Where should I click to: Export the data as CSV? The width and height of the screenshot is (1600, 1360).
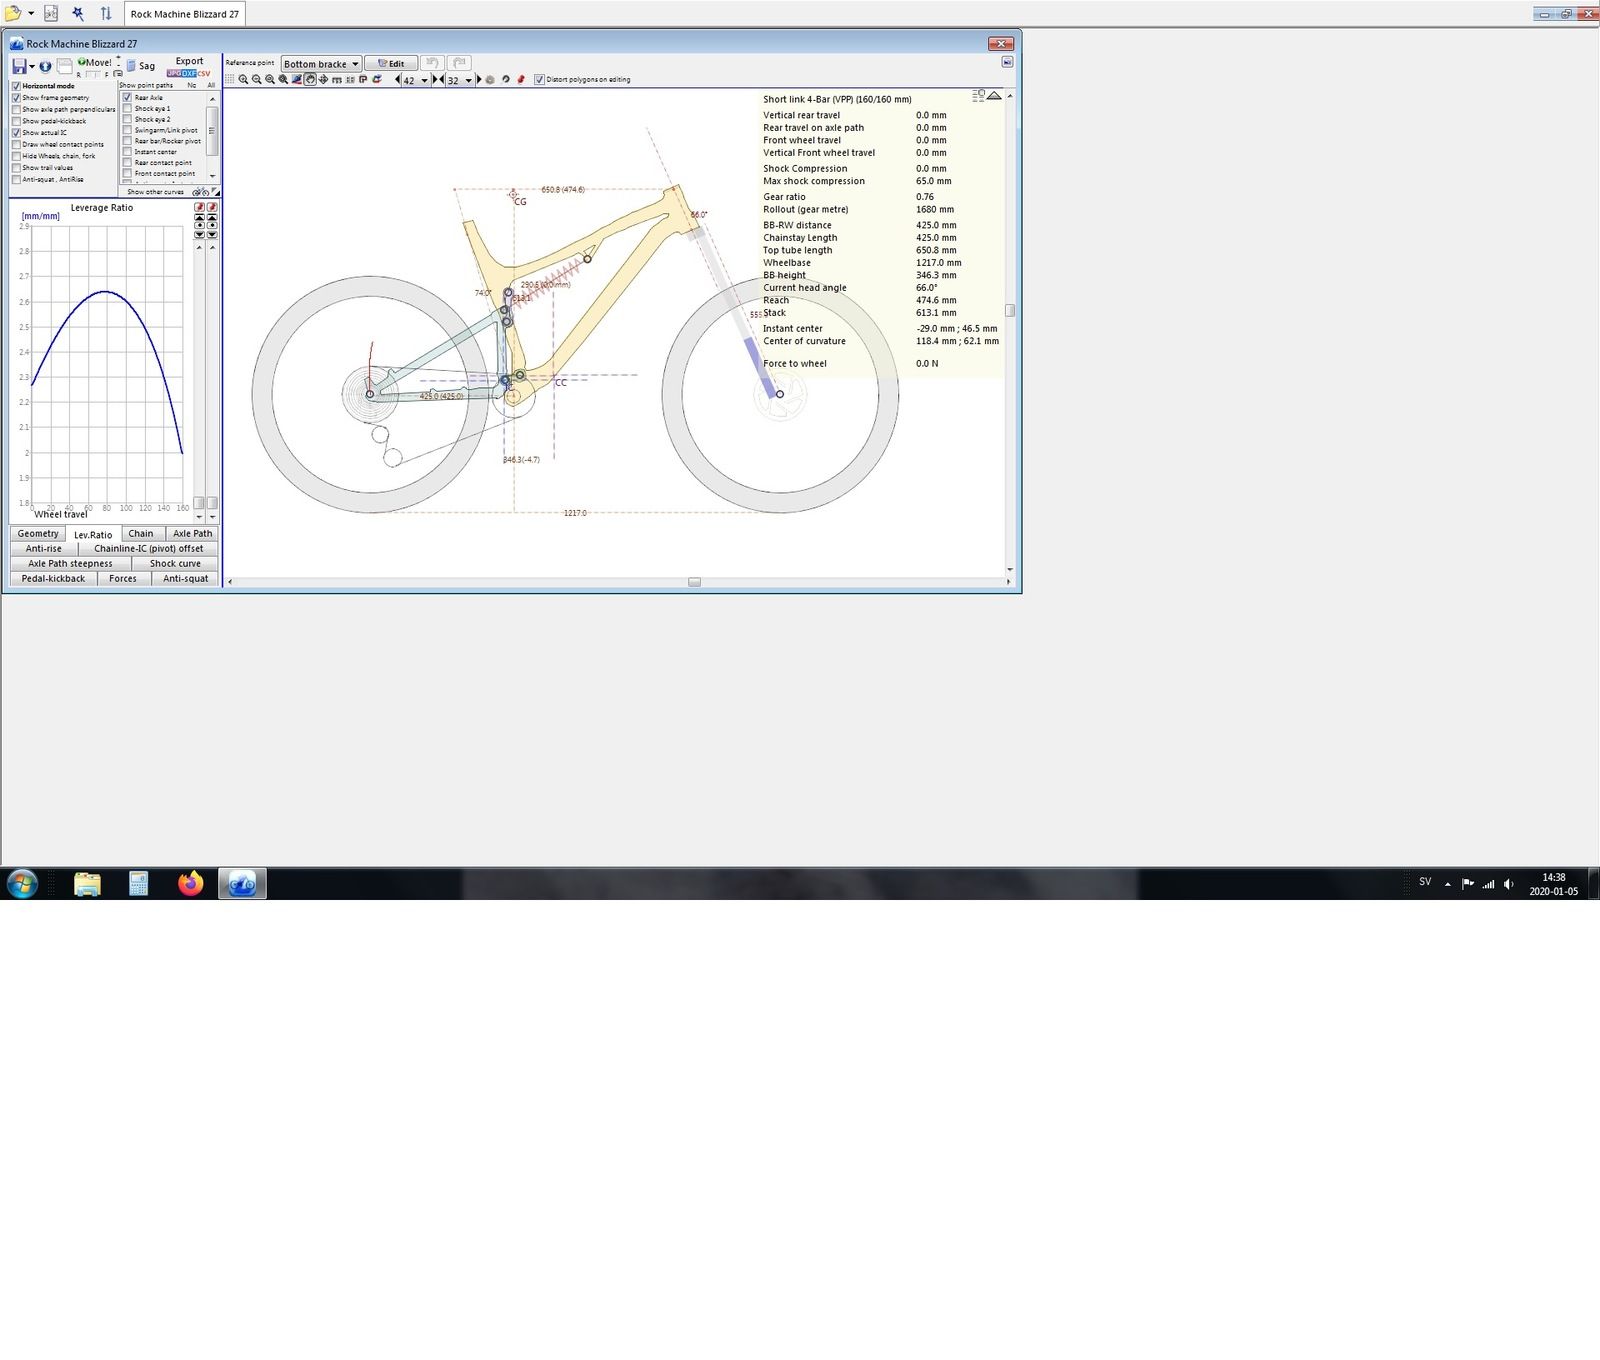click(204, 73)
